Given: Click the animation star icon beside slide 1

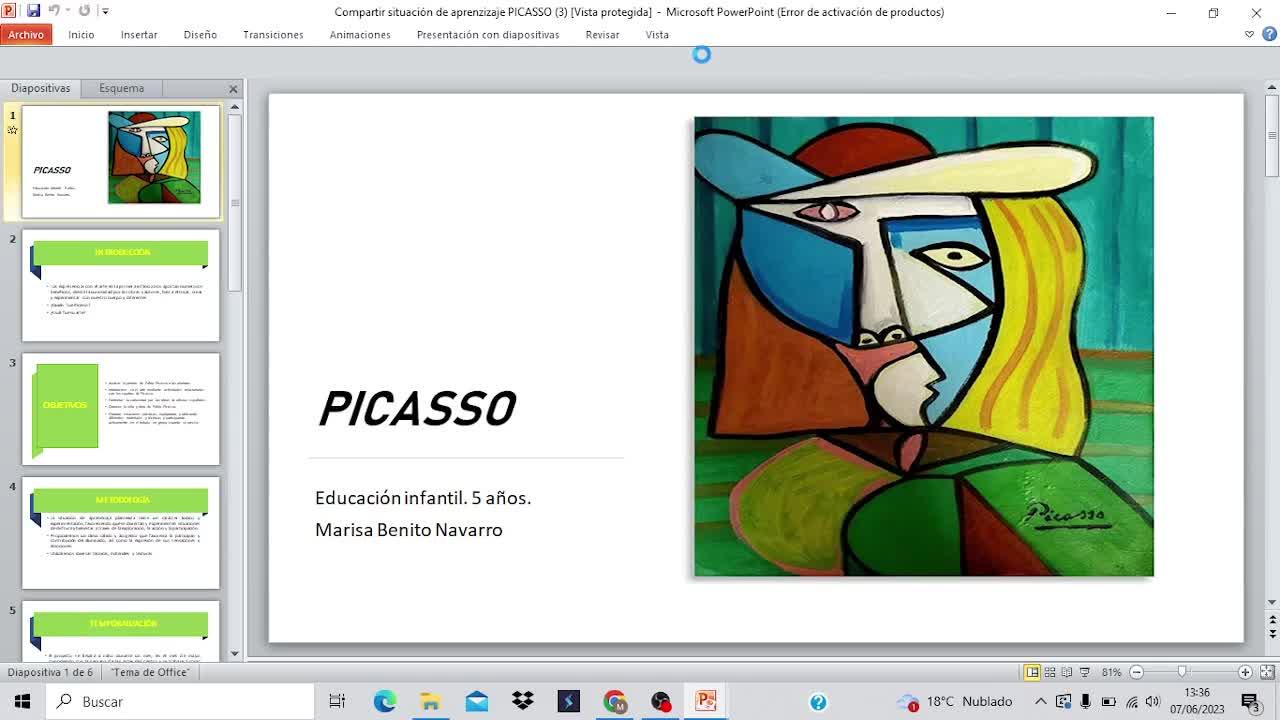Looking at the screenshot, I should pyautogui.click(x=12, y=130).
